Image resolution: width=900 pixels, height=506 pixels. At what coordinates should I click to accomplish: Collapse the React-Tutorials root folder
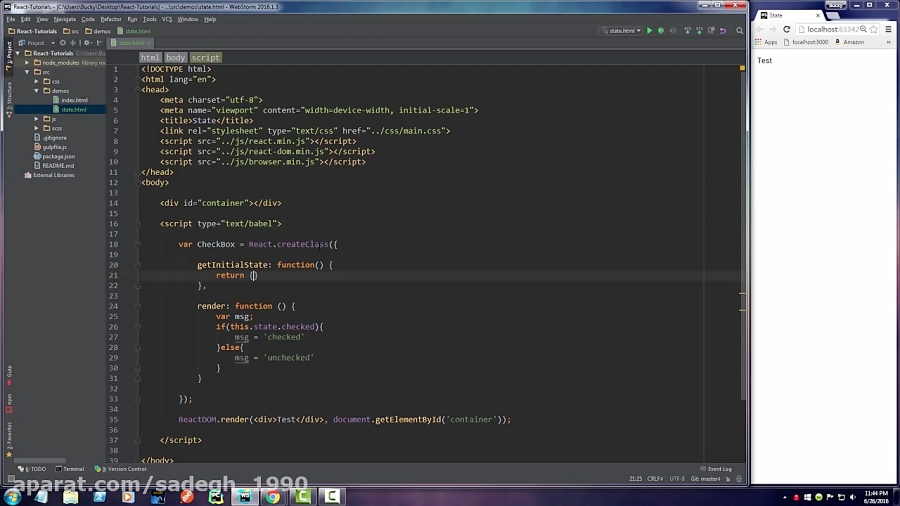point(18,53)
